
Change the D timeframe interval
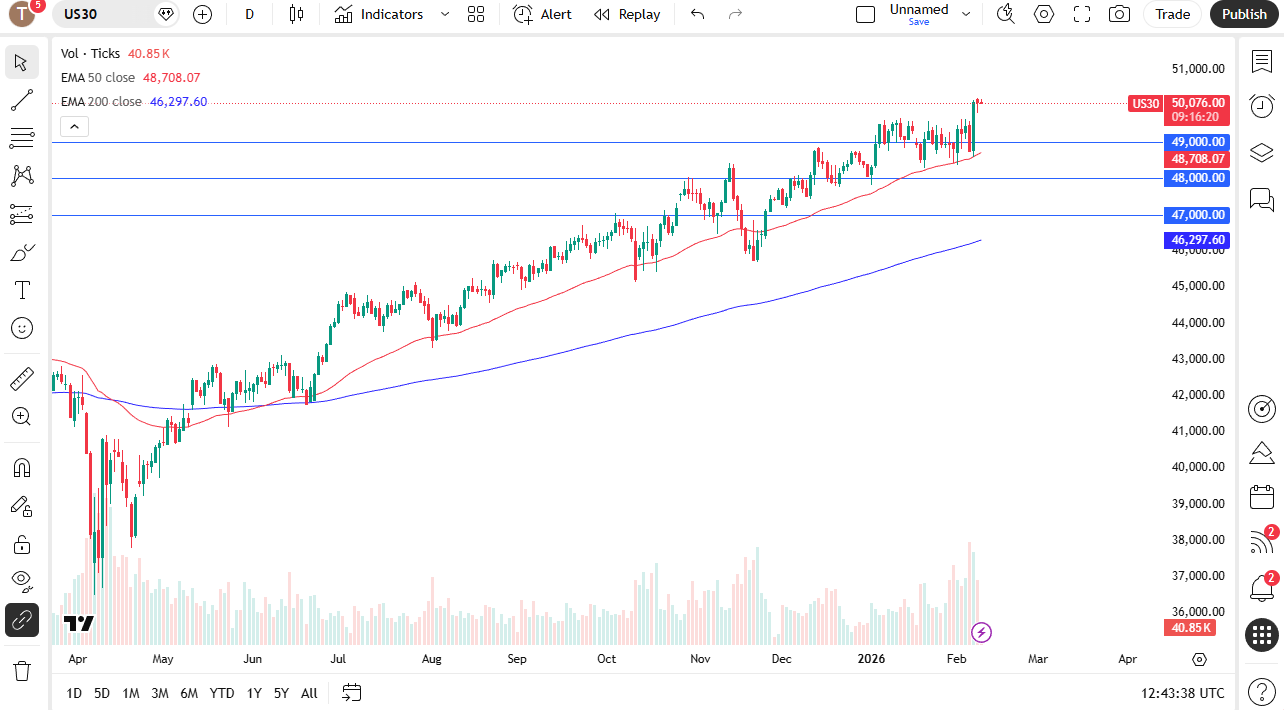click(249, 14)
